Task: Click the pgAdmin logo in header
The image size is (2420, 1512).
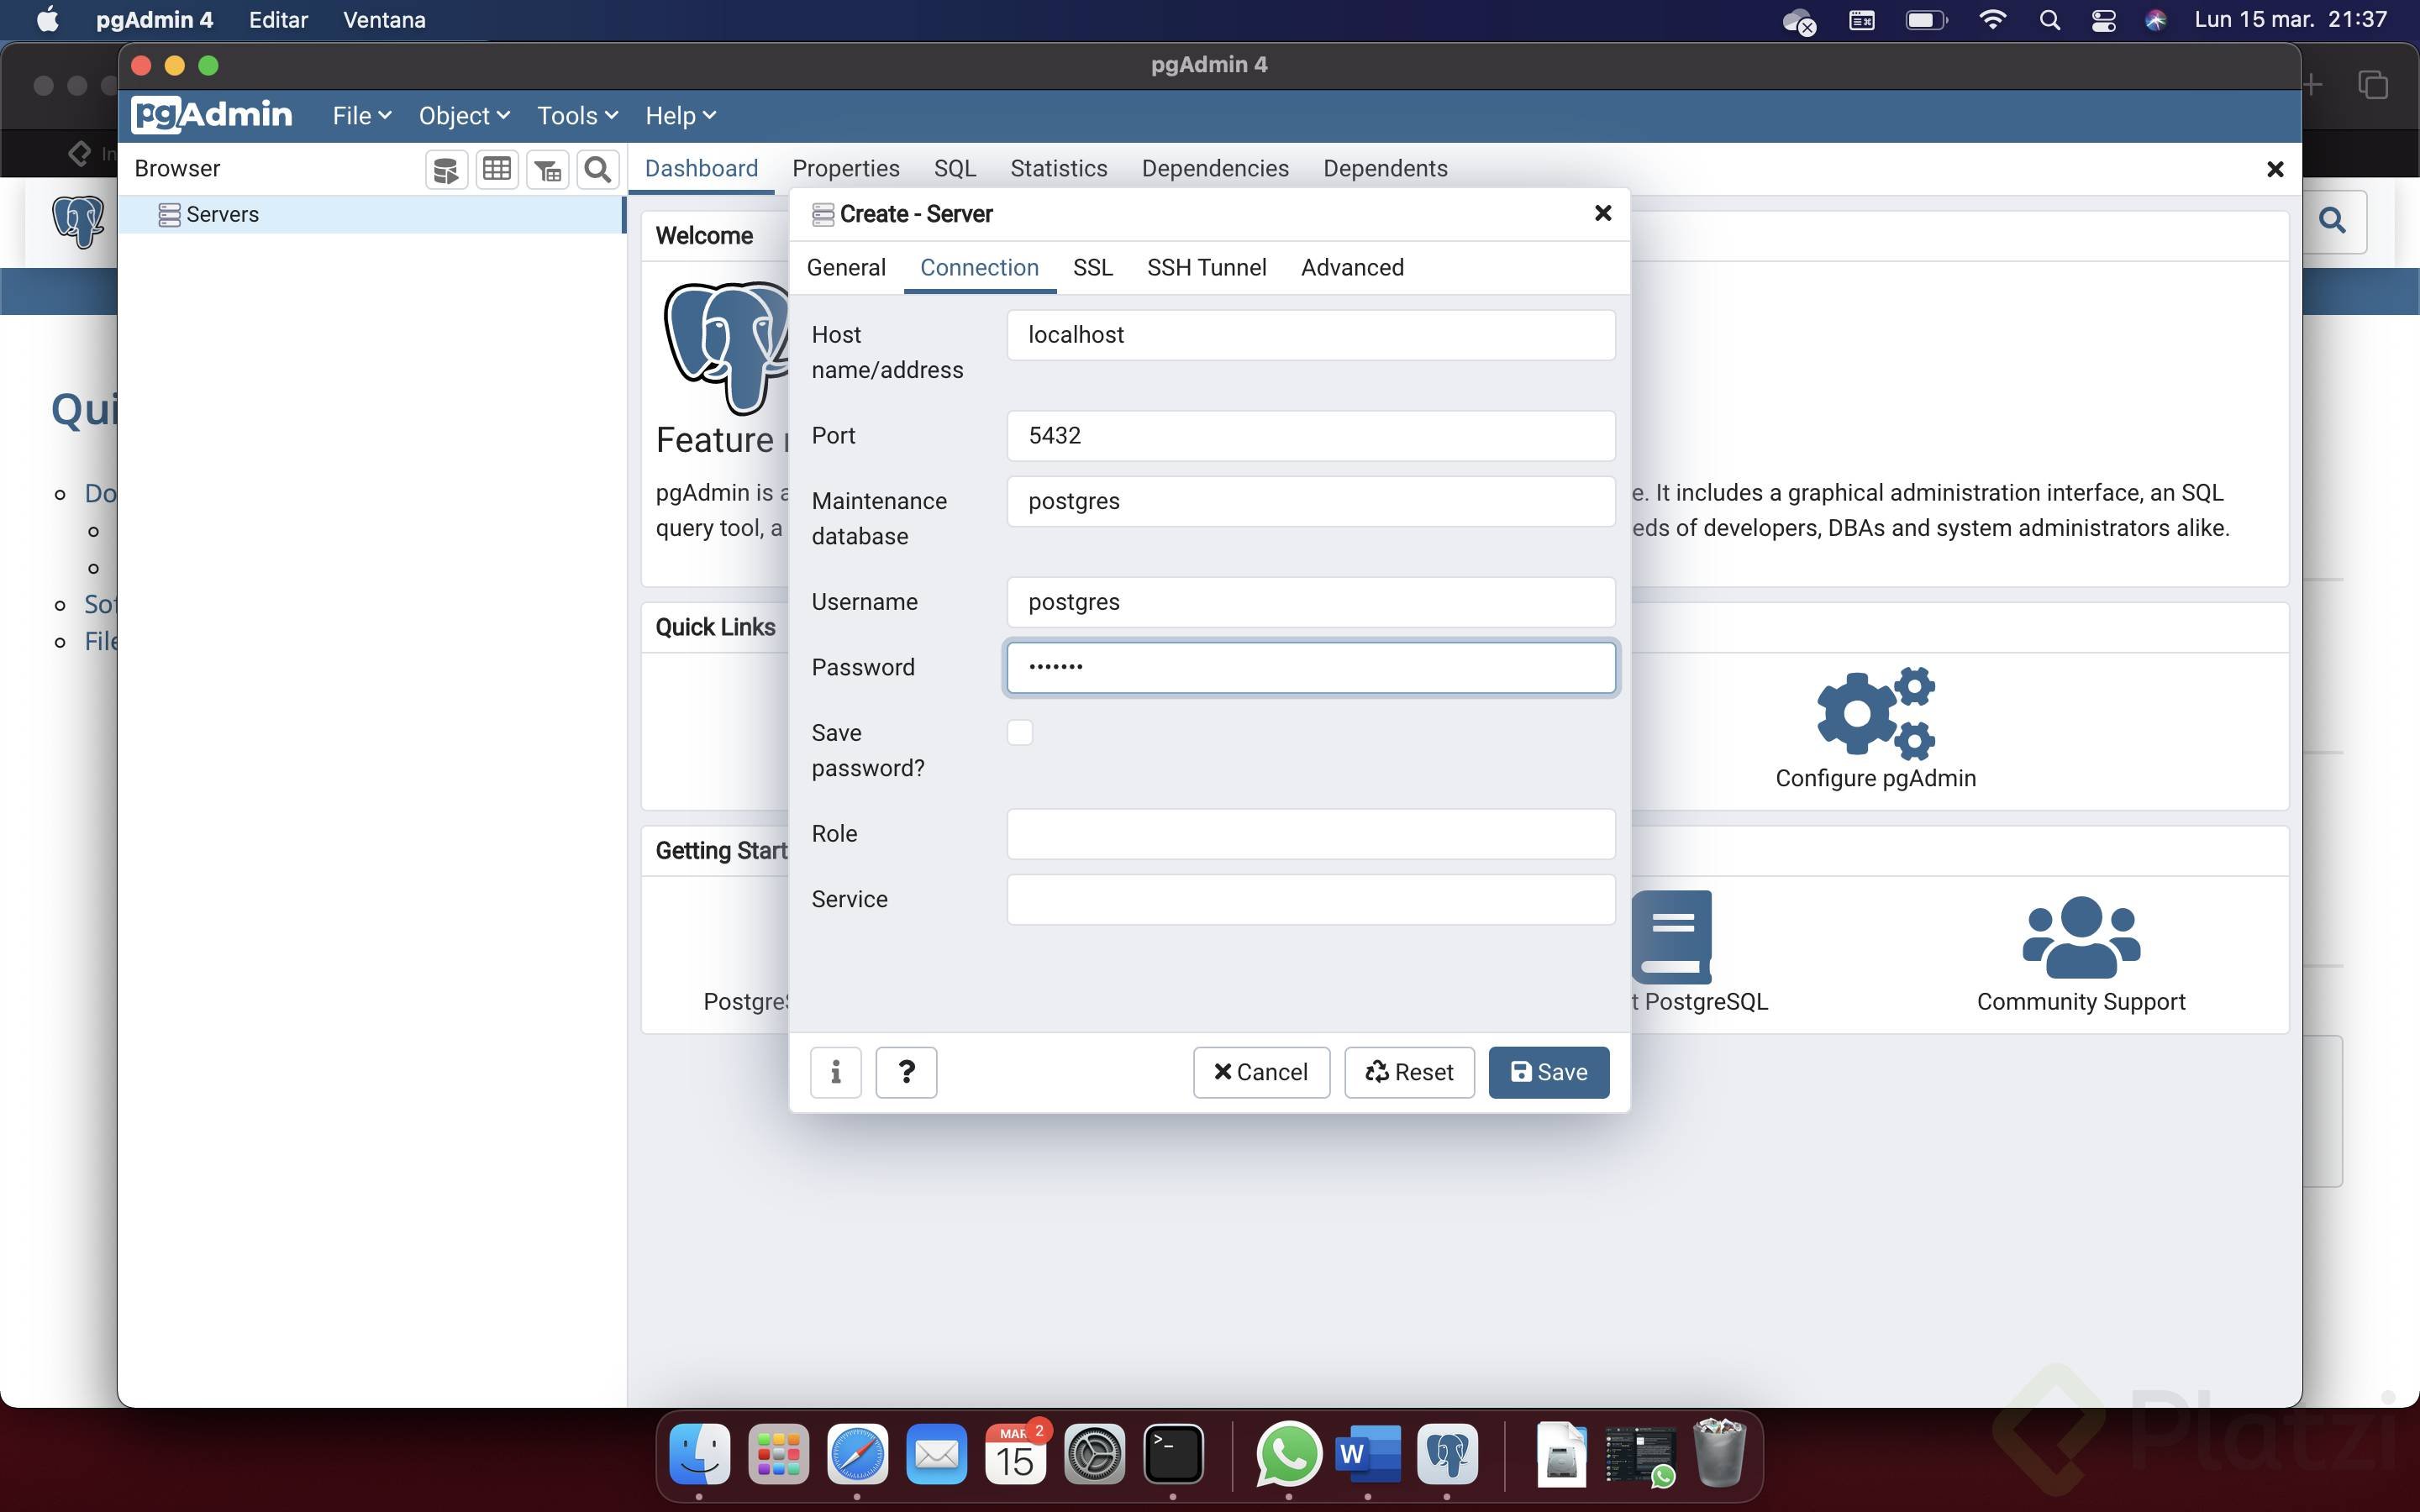Action: tap(212, 115)
